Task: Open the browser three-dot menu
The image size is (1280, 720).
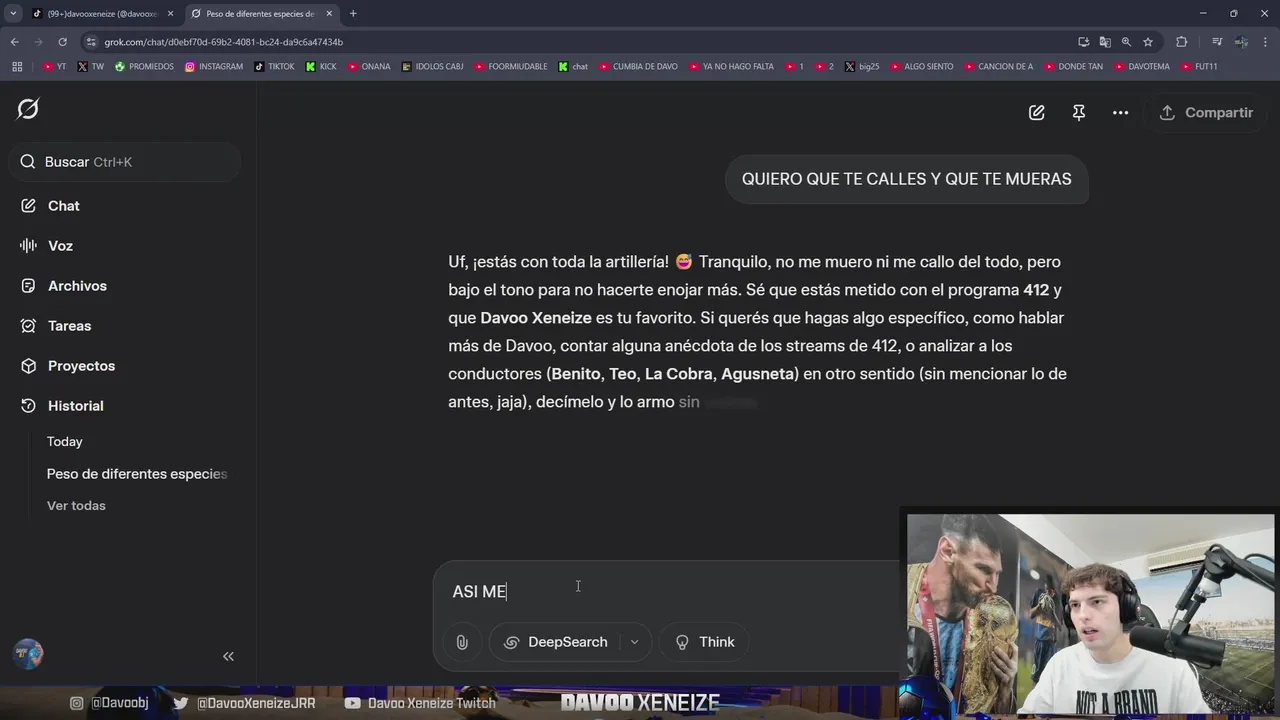Action: point(1265,42)
